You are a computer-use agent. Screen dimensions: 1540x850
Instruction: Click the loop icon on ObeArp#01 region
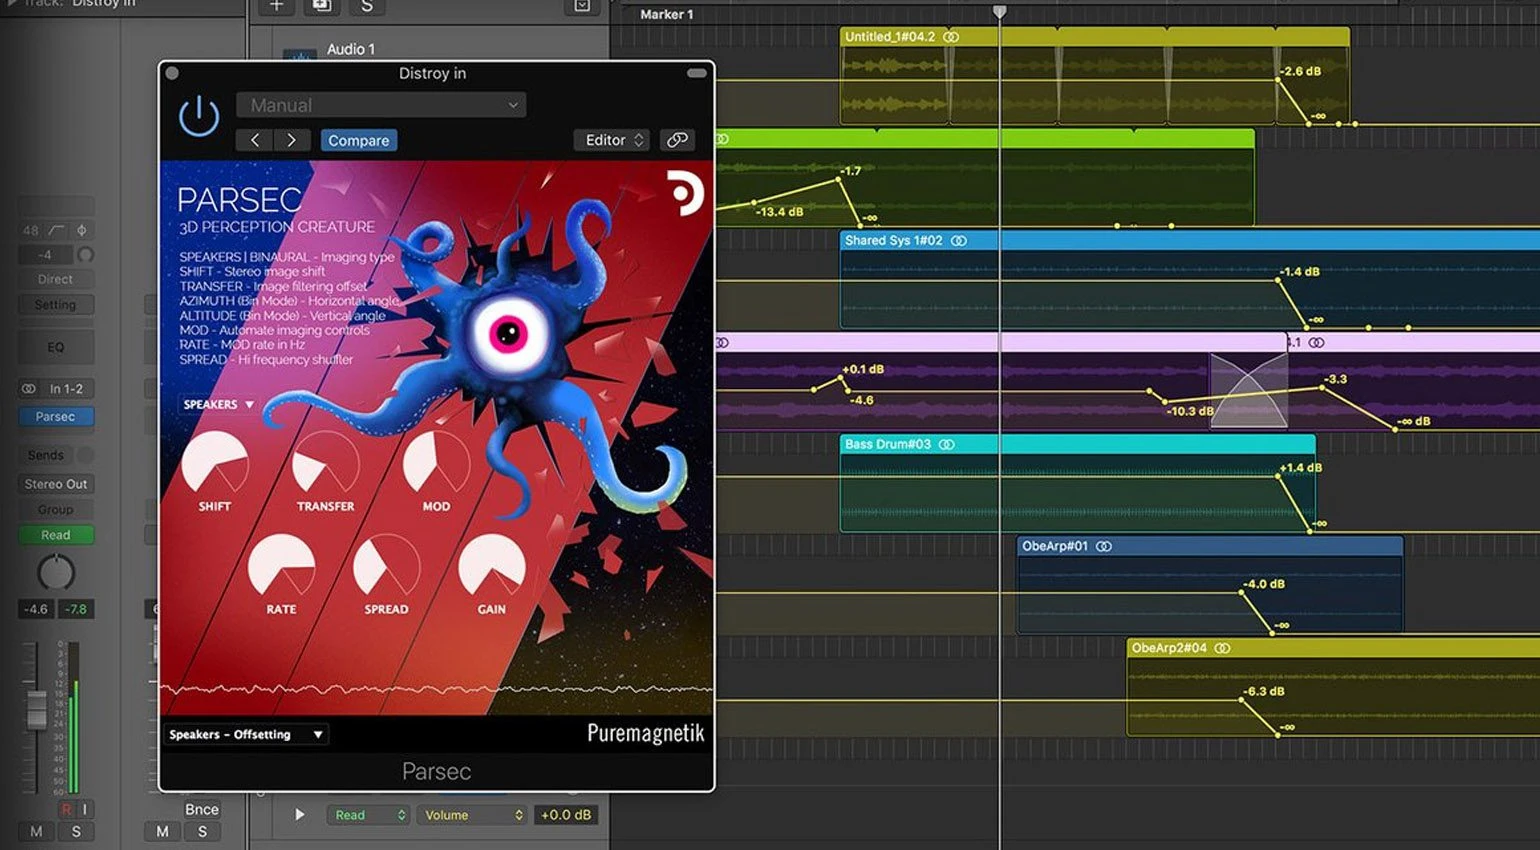[x=1104, y=546]
